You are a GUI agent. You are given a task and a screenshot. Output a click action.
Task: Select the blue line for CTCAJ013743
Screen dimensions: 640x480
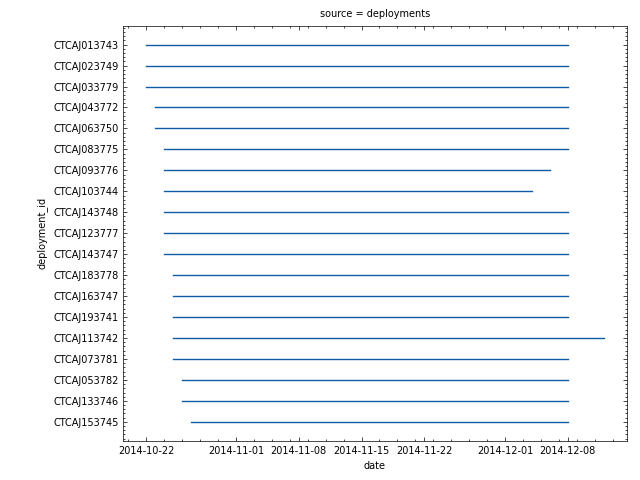coord(357,45)
